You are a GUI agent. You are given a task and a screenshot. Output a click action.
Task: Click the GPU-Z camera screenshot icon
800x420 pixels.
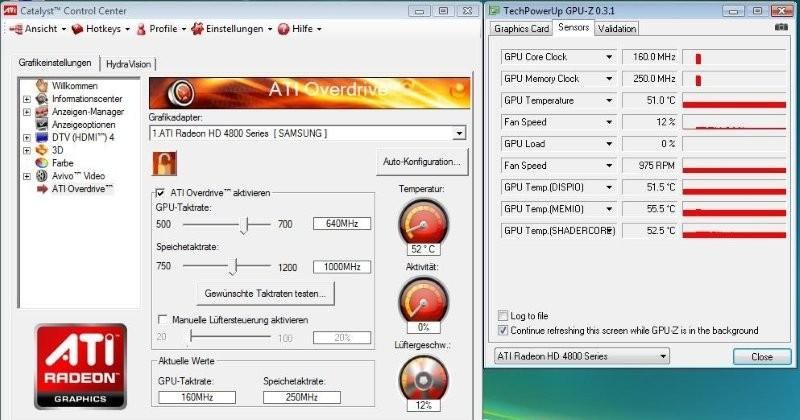pyautogui.click(x=781, y=27)
